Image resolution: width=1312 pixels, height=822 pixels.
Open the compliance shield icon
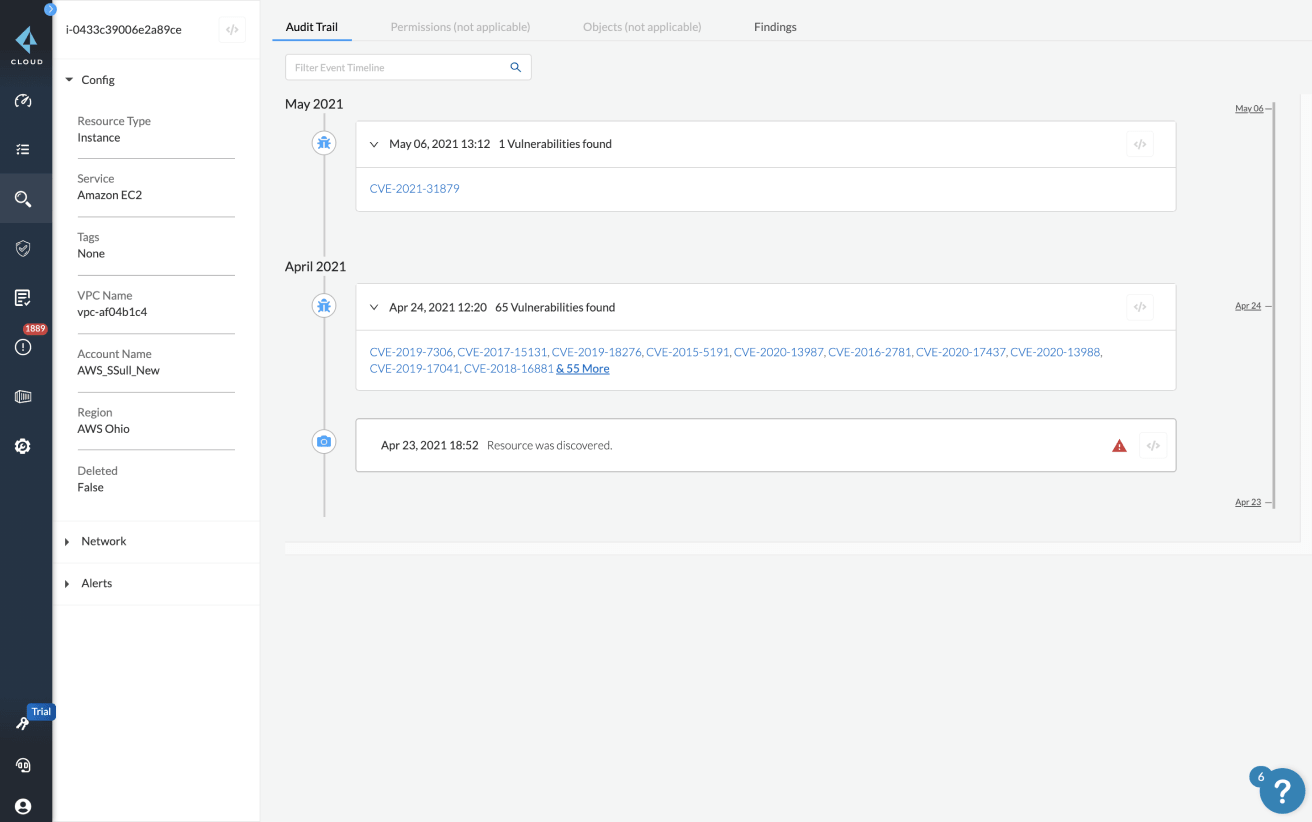click(x=25, y=248)
